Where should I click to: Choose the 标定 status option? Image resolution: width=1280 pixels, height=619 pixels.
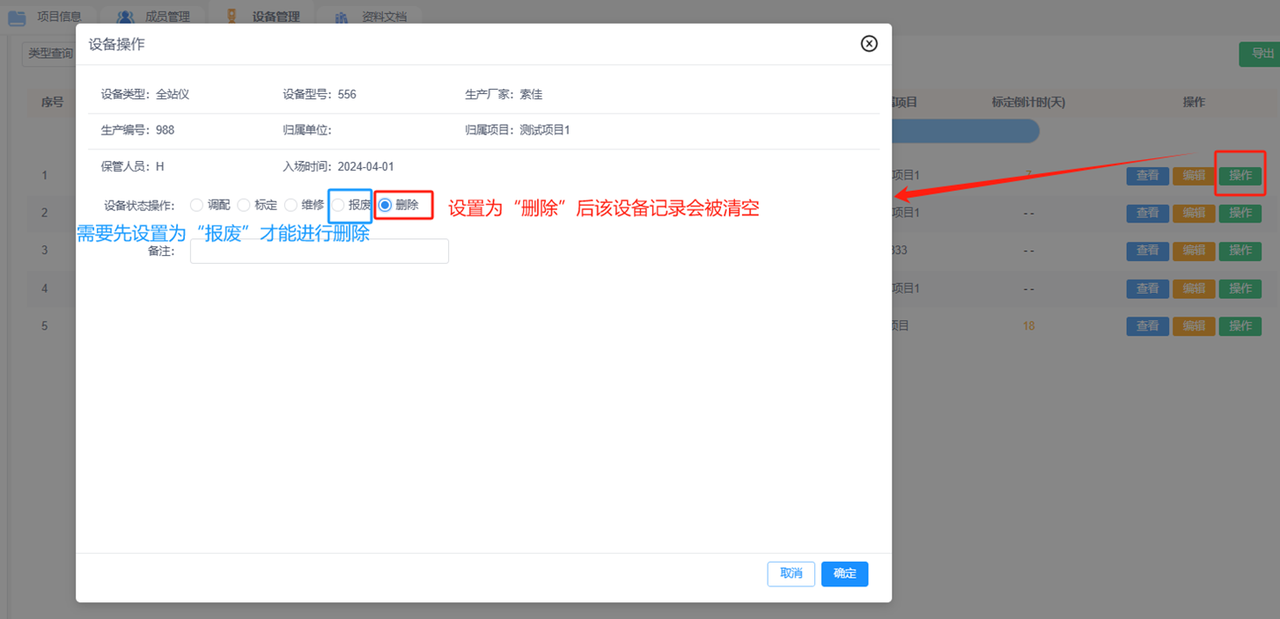[244, 205]
